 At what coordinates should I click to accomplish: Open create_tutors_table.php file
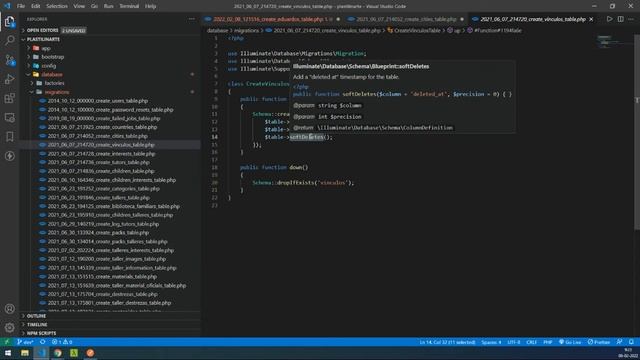point(99,162)
